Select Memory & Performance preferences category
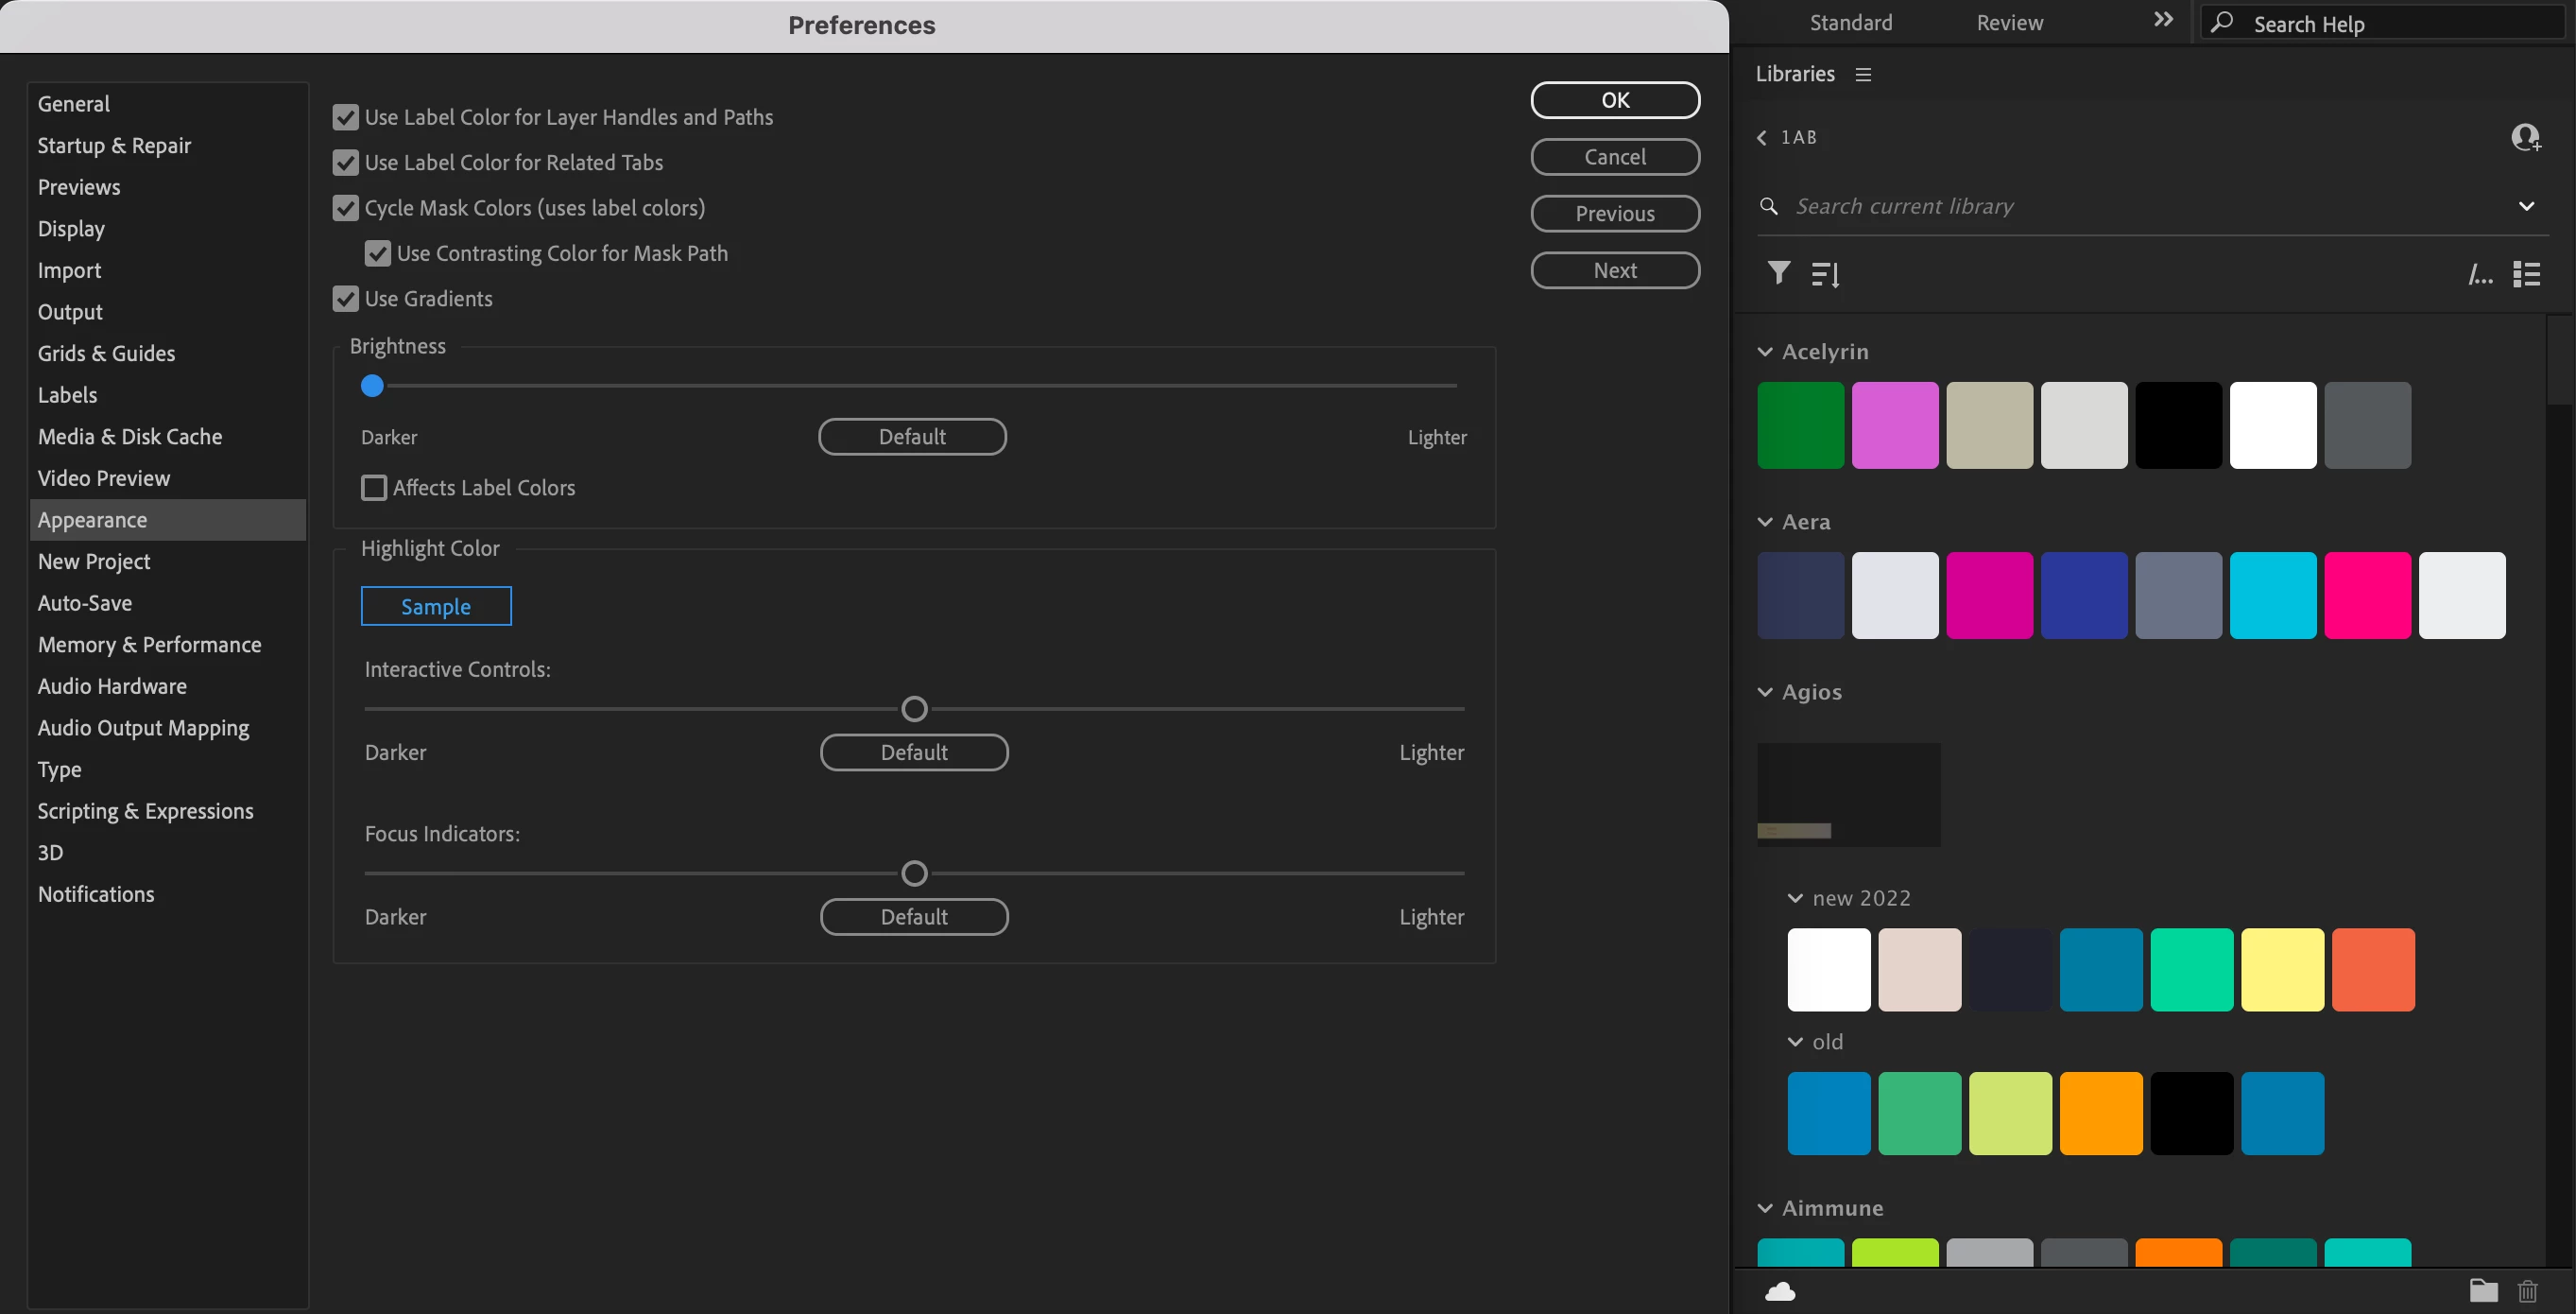Image resolution: width=2576 pixels, height=1314 pixels. point(149,645)
